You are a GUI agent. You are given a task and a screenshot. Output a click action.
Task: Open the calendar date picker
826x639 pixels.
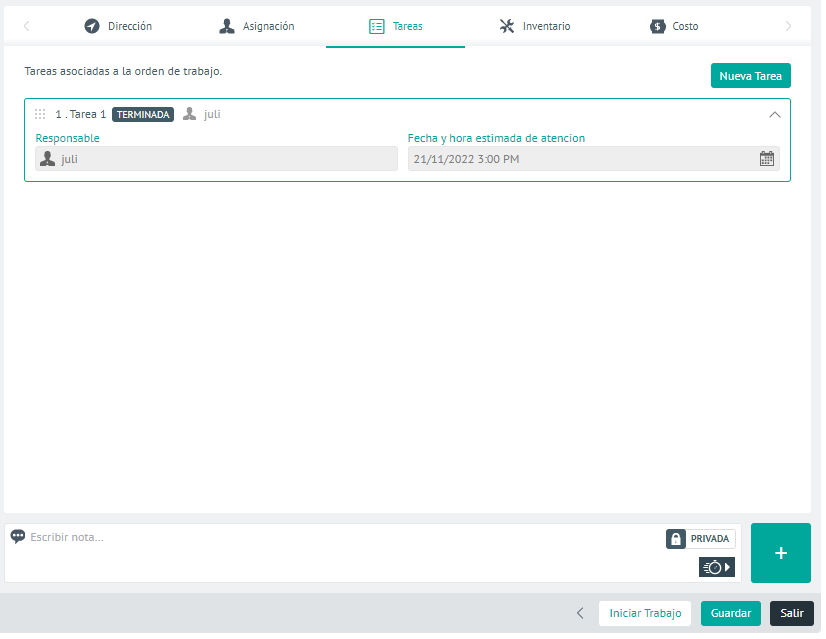click(766, 159)
